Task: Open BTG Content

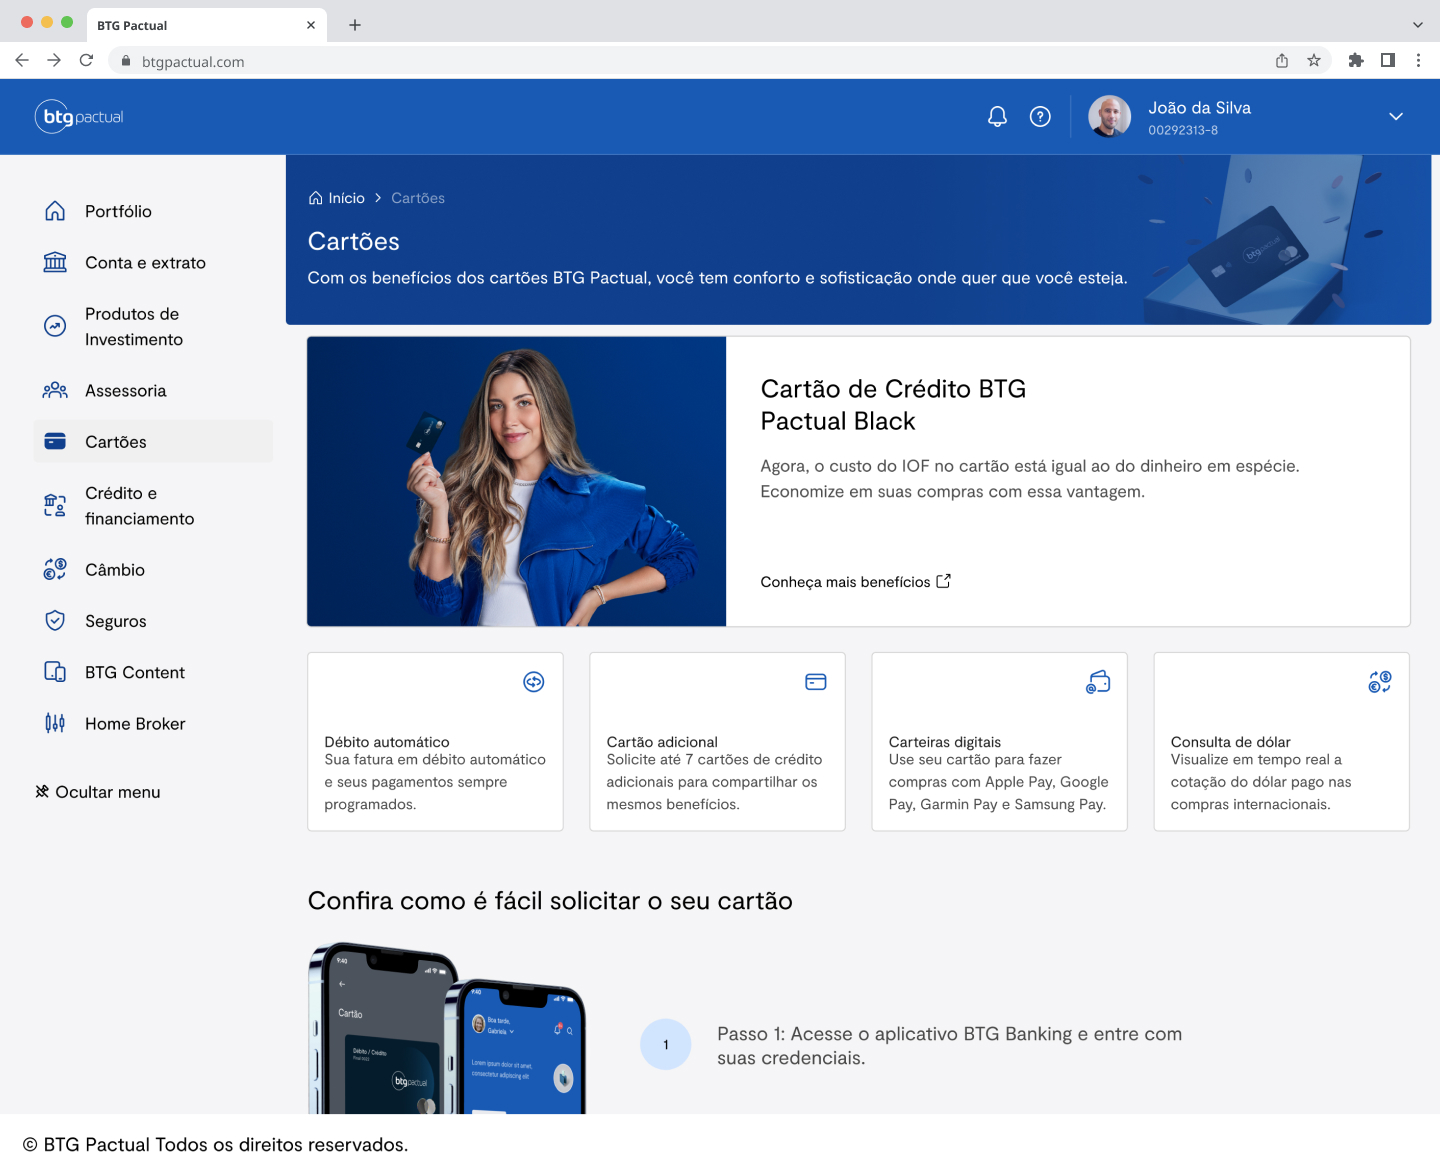Action: [153, 672]
